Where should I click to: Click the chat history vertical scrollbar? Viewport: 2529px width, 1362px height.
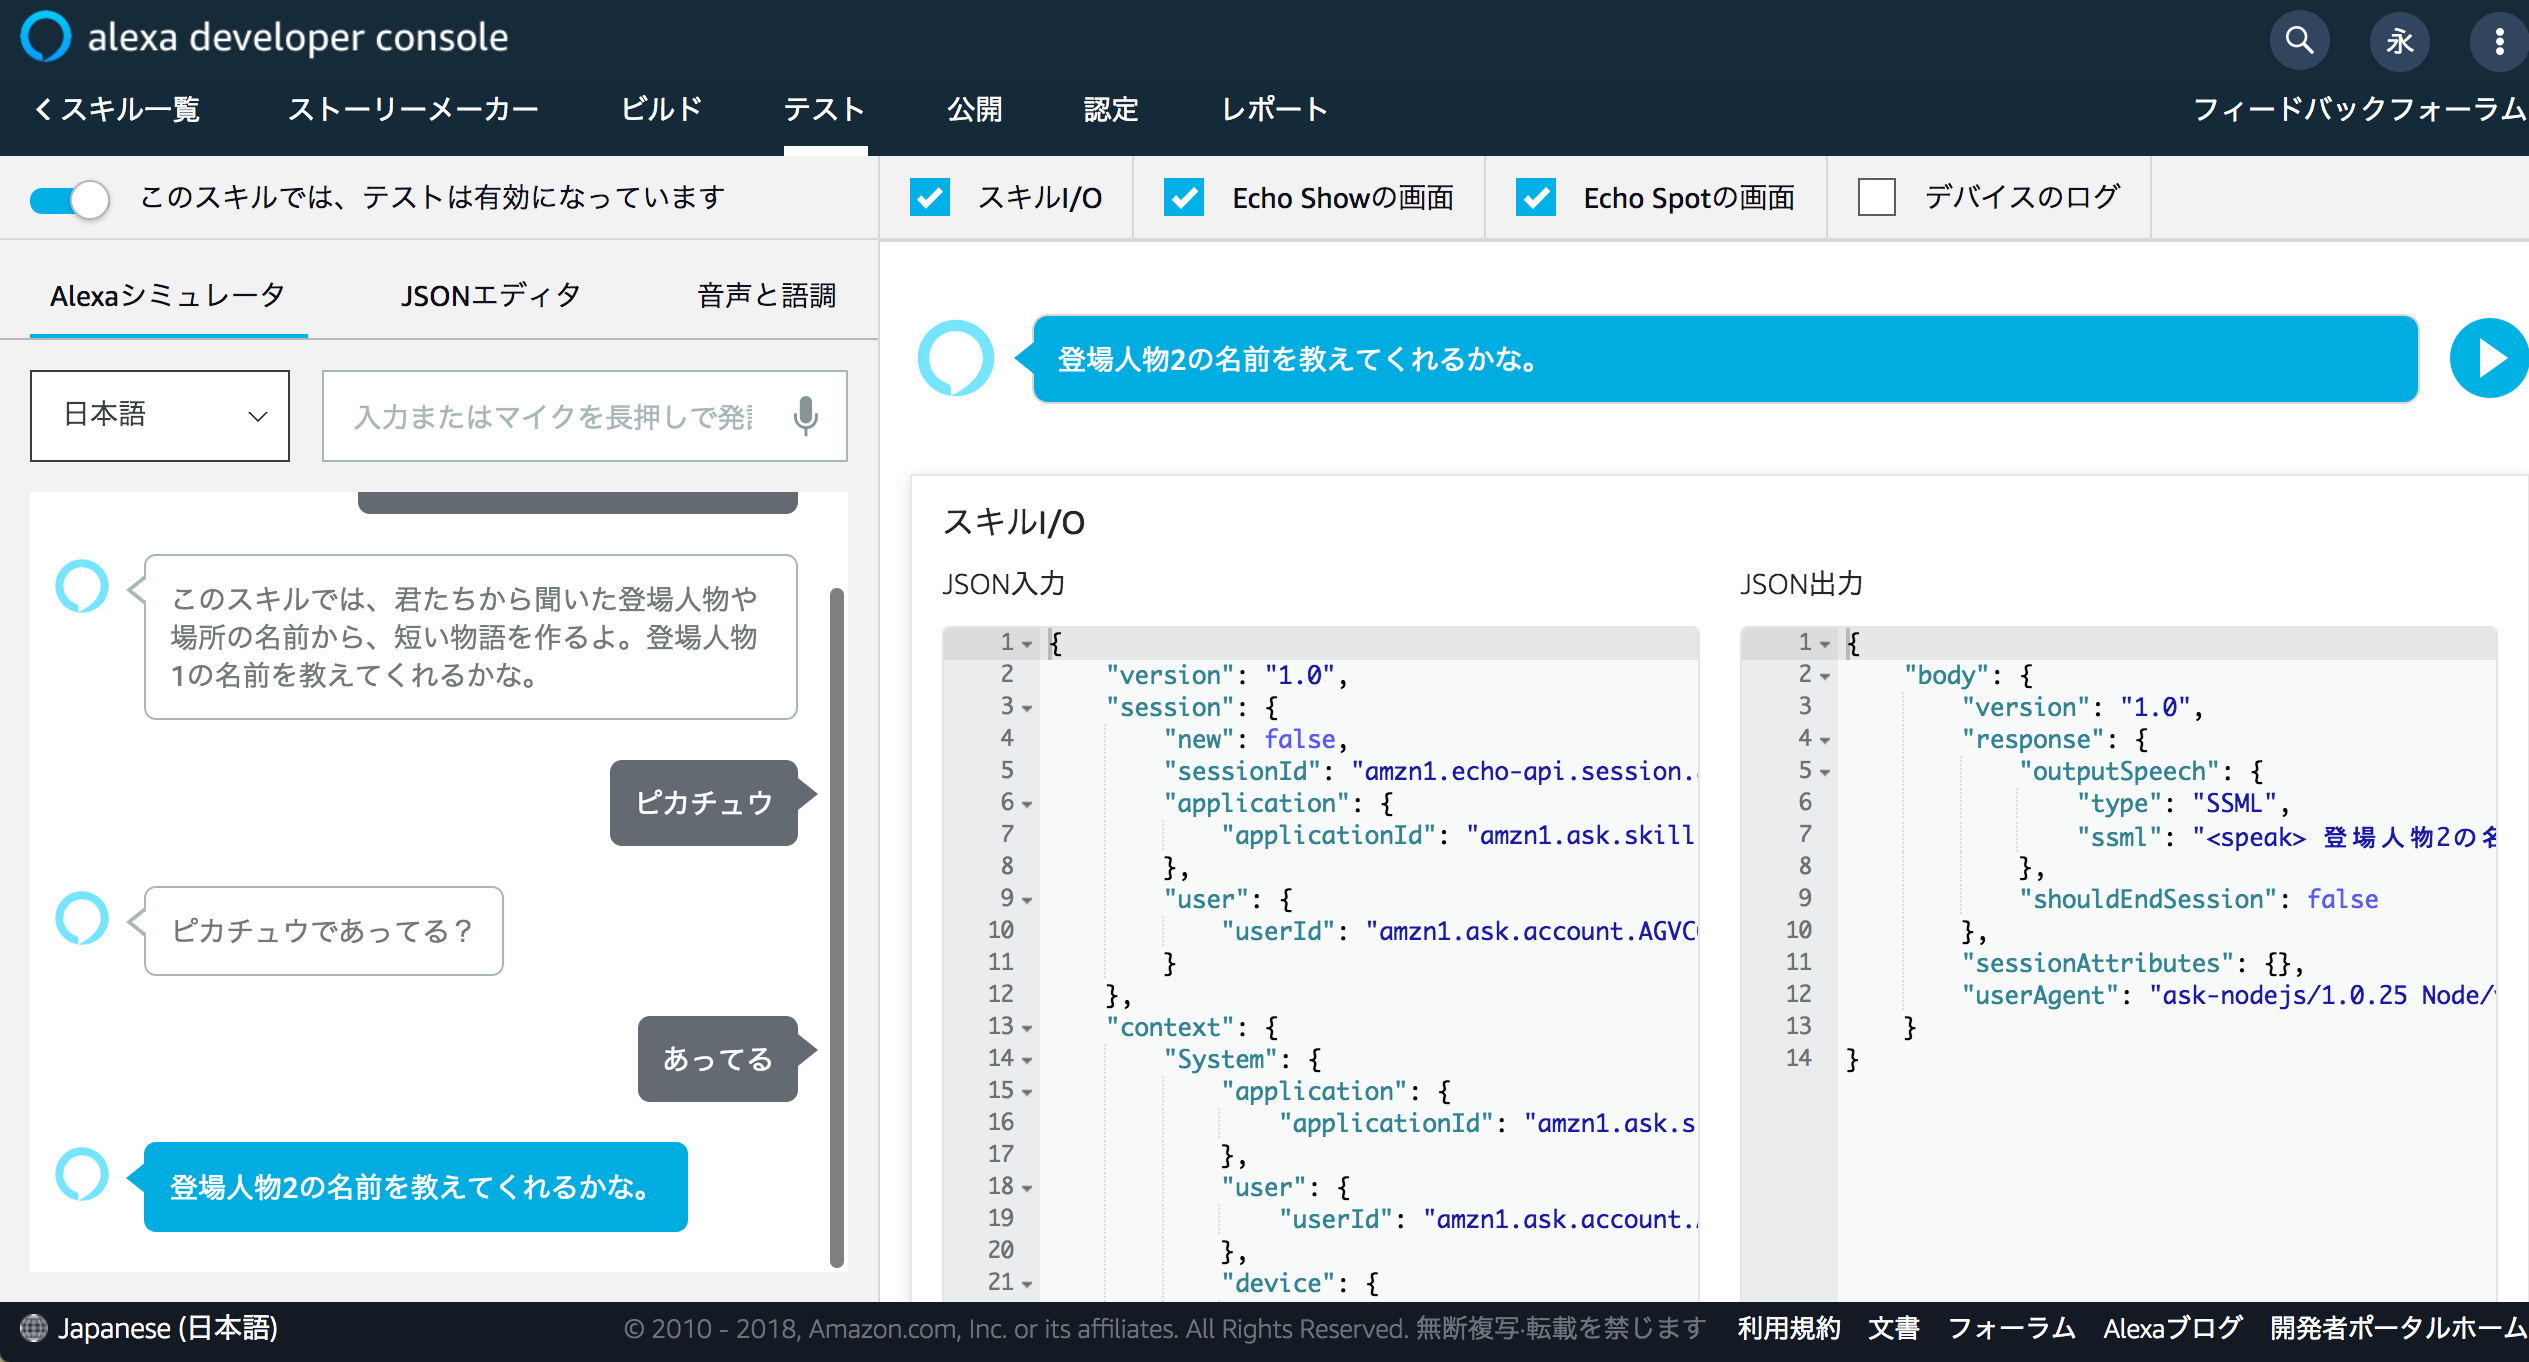click(837, 927)
